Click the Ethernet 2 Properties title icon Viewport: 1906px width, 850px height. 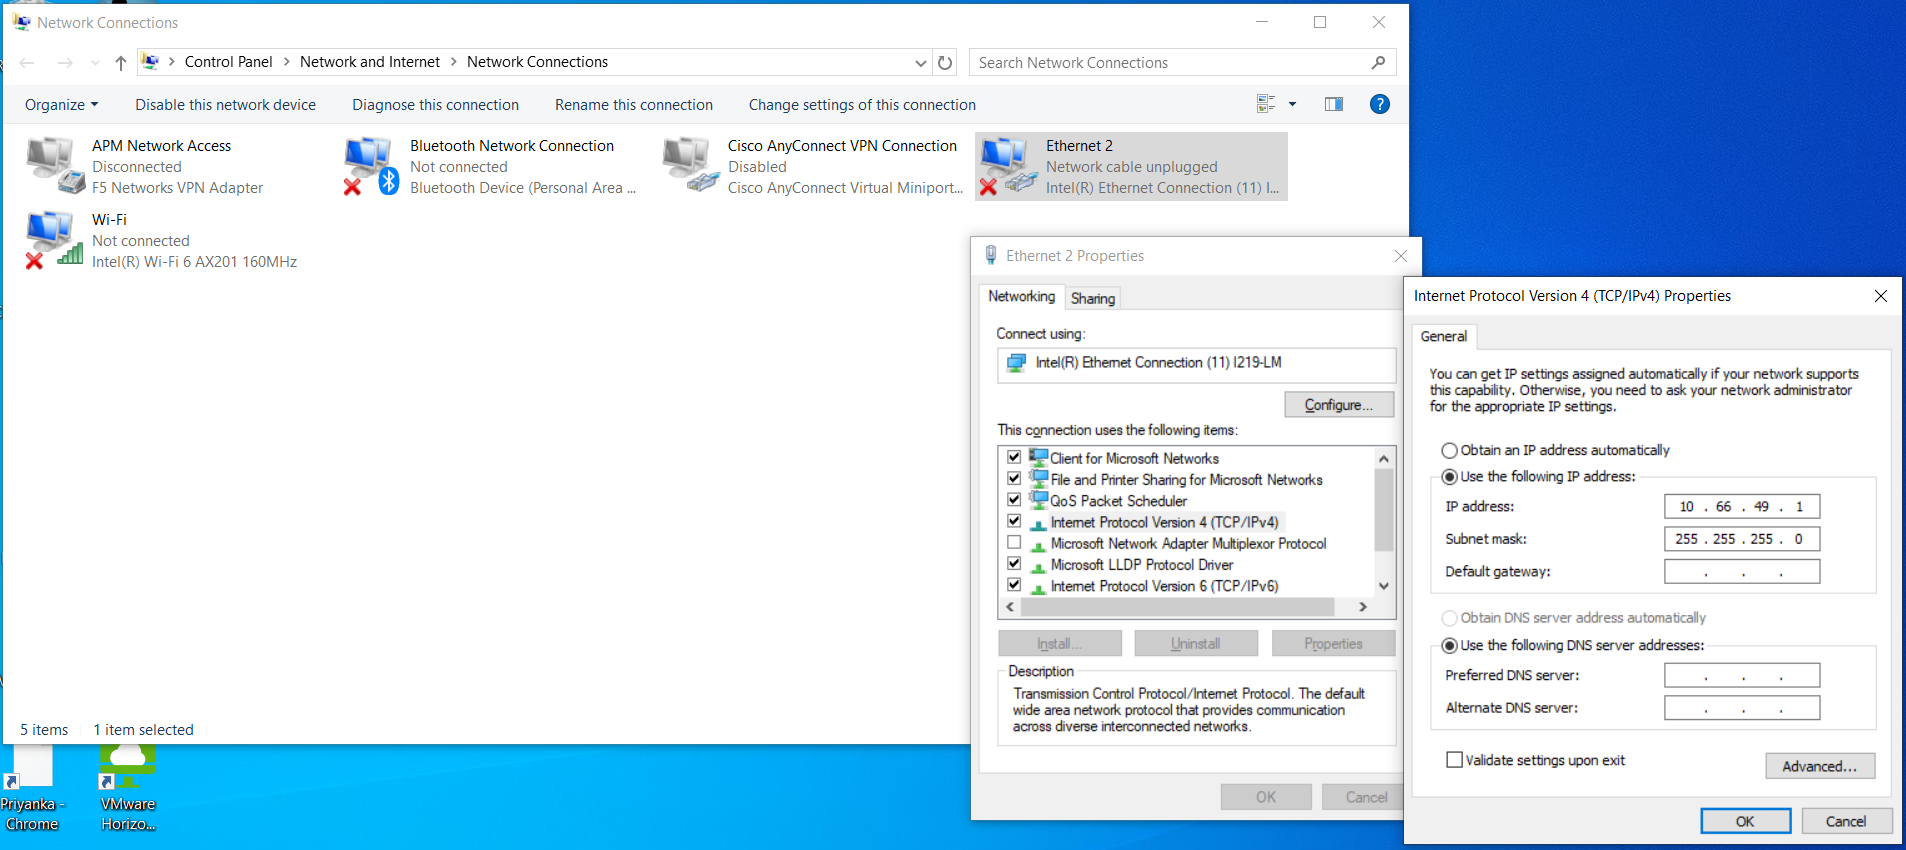991,255
